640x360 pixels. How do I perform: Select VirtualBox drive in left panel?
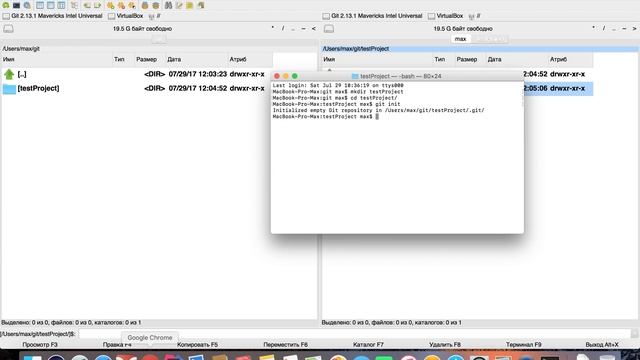coord(126,16)
